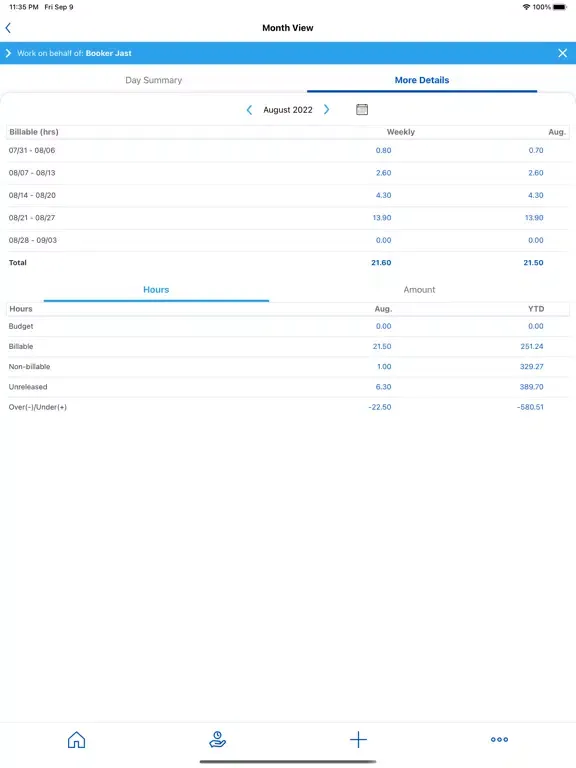Click Billable YTD value 251.24

pos(532,346)
